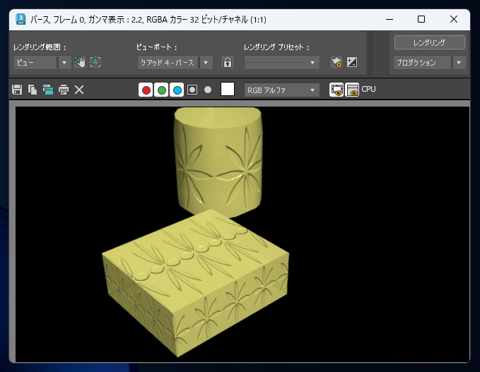The height and width of the screenshot is (372, 480).
Task: Toggle the lock to viewport icon
Action: (x=227, y=62)
